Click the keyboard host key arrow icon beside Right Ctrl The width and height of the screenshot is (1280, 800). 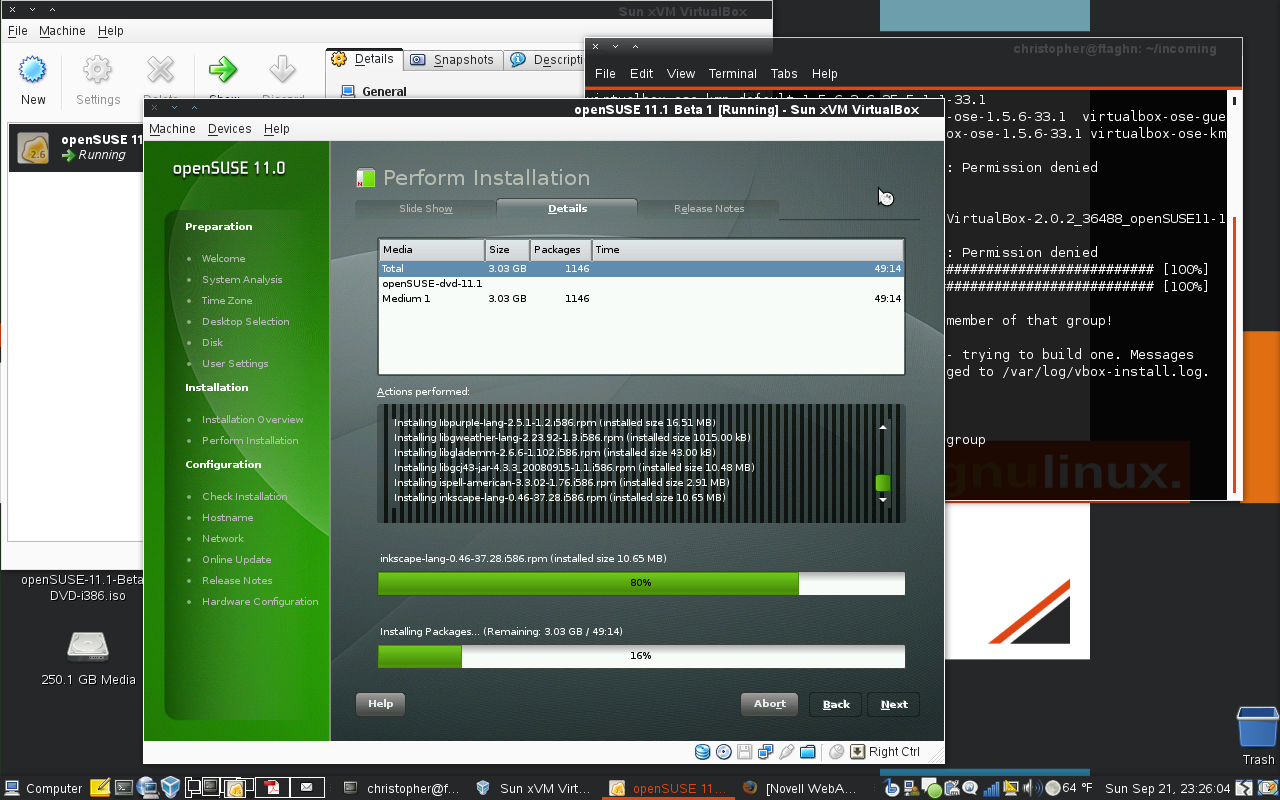(x=858, y=752)
